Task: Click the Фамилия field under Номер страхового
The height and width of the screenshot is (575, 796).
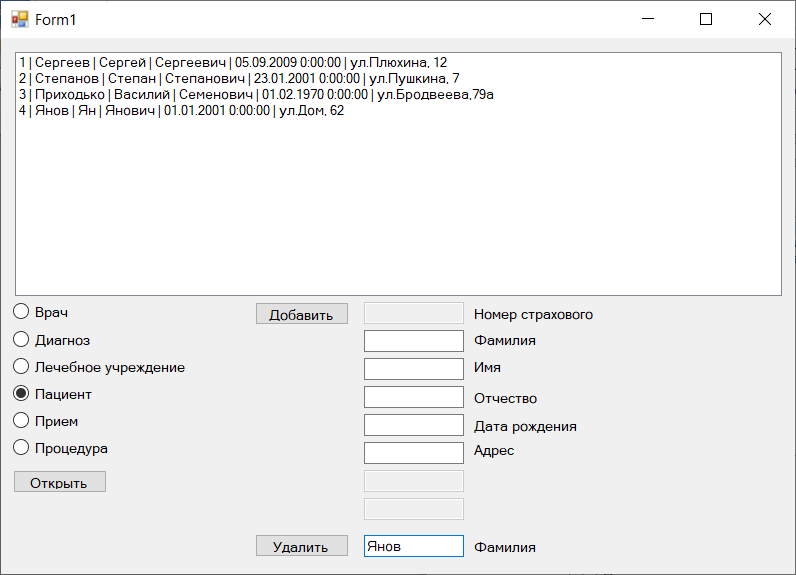Action: point(414,341)
